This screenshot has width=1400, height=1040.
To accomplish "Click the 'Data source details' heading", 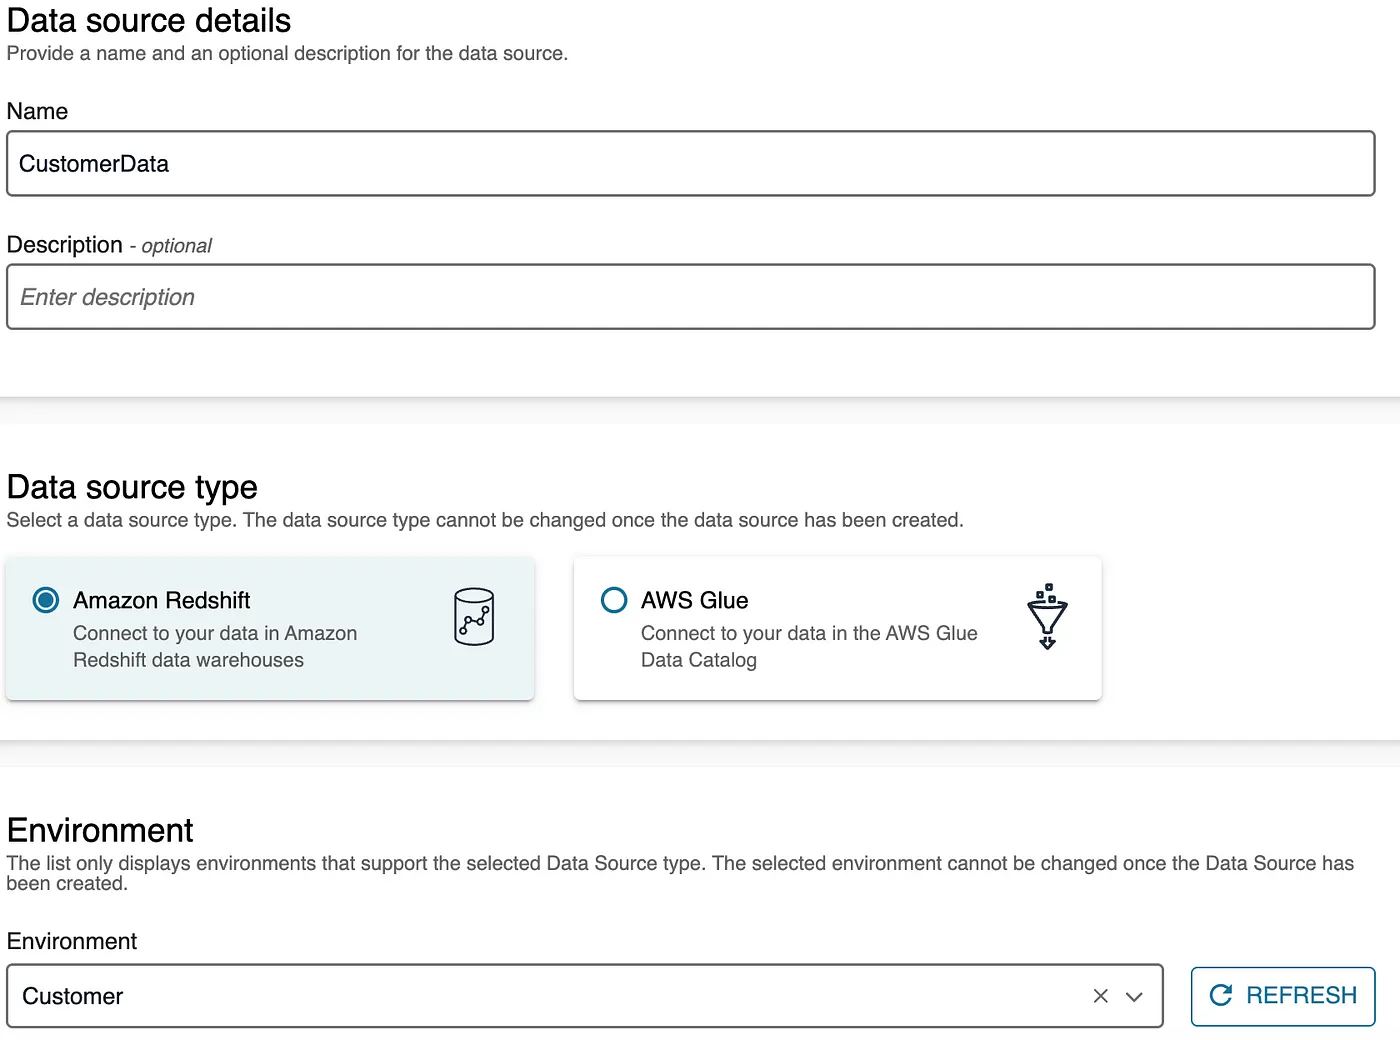I will click(149, 21).
